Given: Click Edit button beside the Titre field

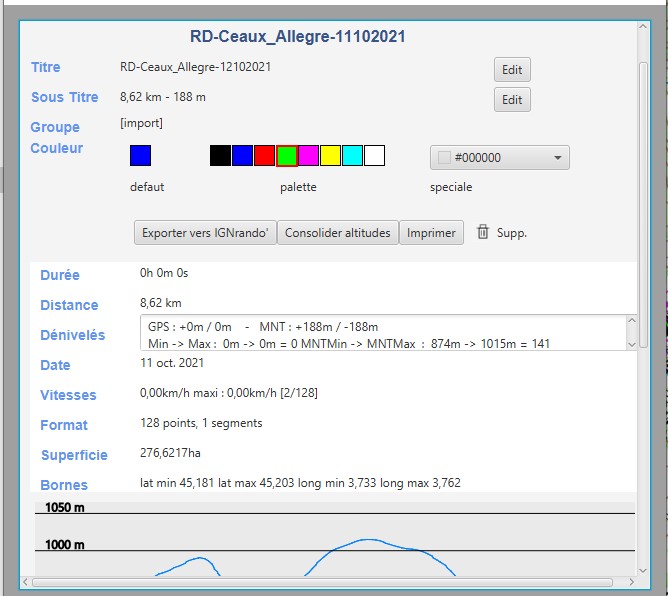Looking at the screenshot, I should 512,70.
